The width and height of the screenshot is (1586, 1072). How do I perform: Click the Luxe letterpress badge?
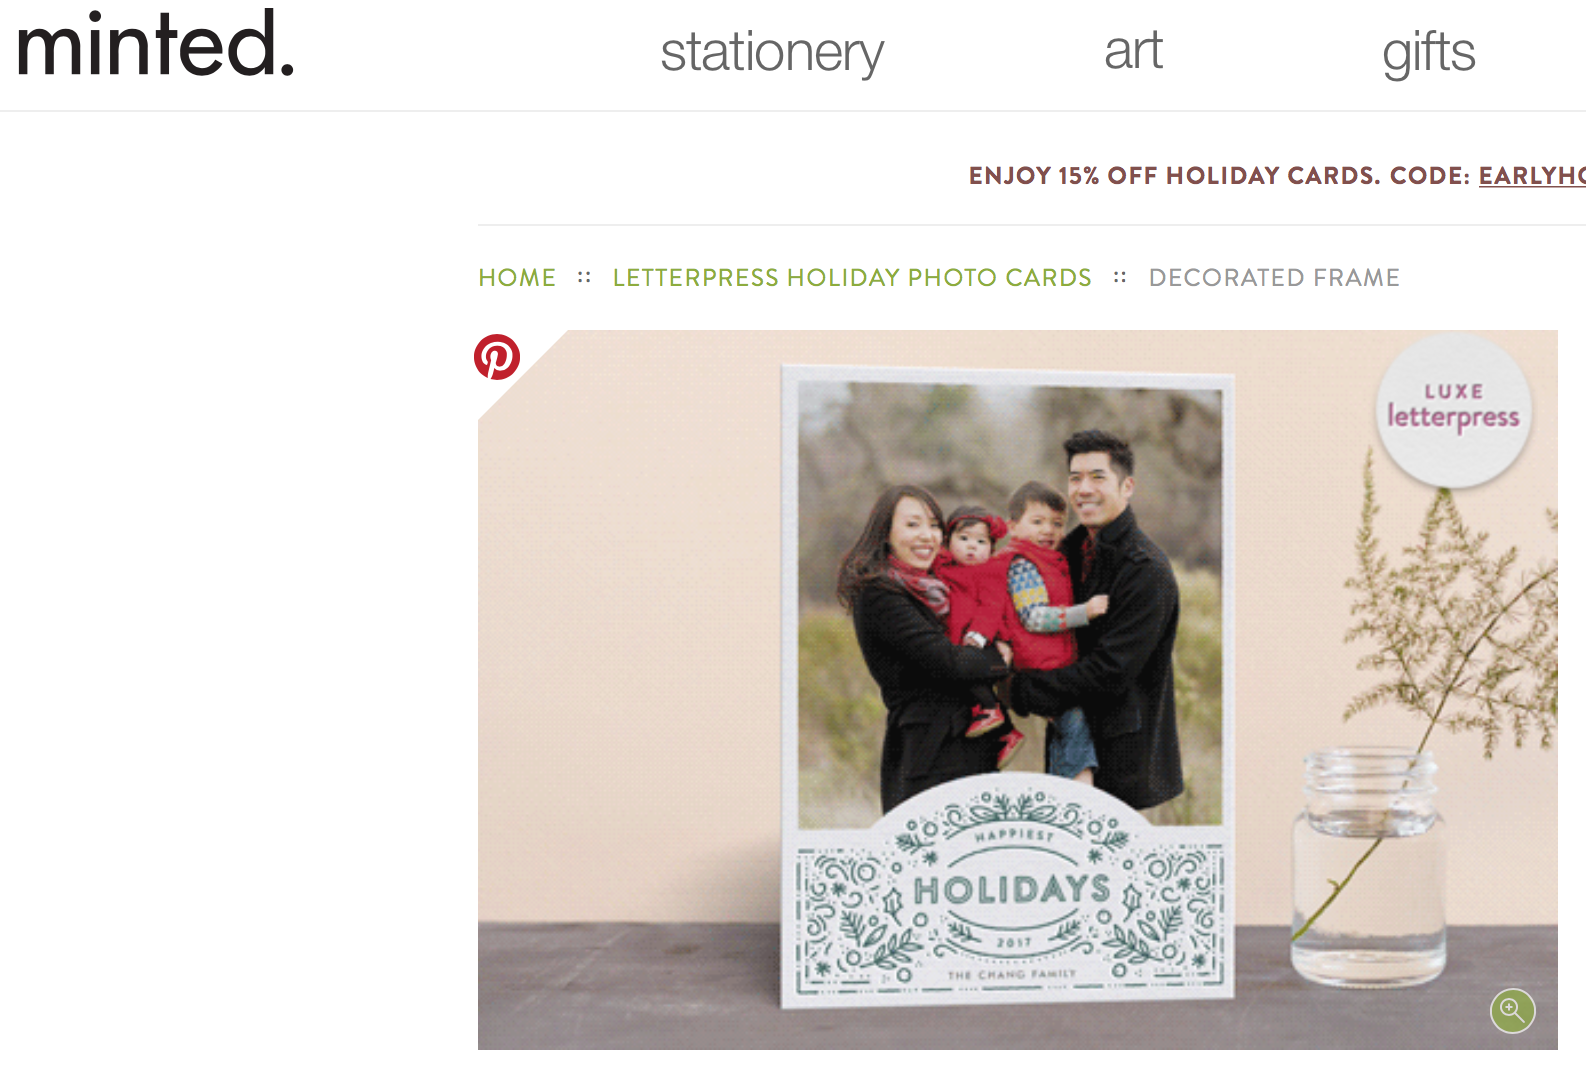[1454, 410]
